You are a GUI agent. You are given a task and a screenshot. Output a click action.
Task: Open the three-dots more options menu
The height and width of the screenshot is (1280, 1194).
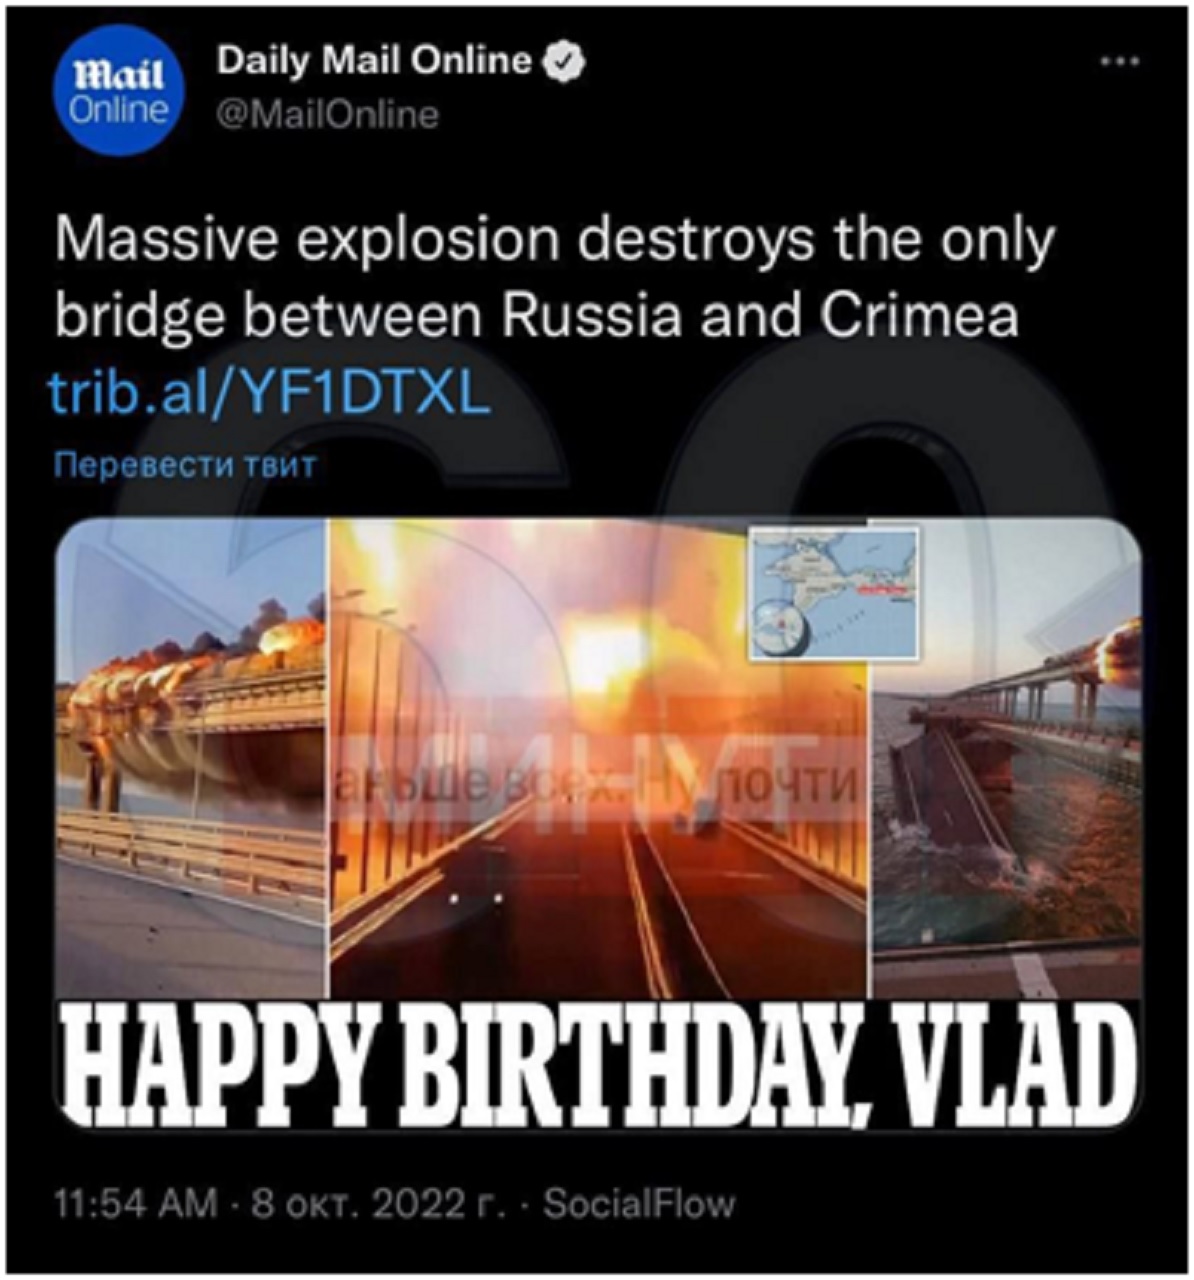click(x=1120, y=61)
